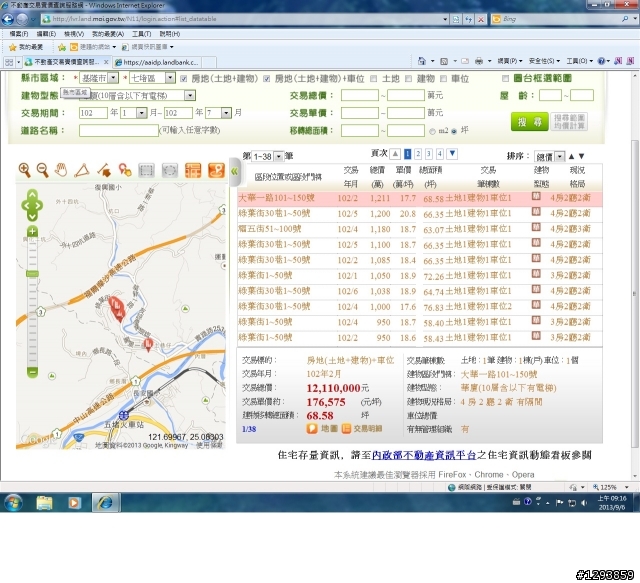Click the lower single red map marker
This screenshot has height=583, width=640.
click(149, 344)
